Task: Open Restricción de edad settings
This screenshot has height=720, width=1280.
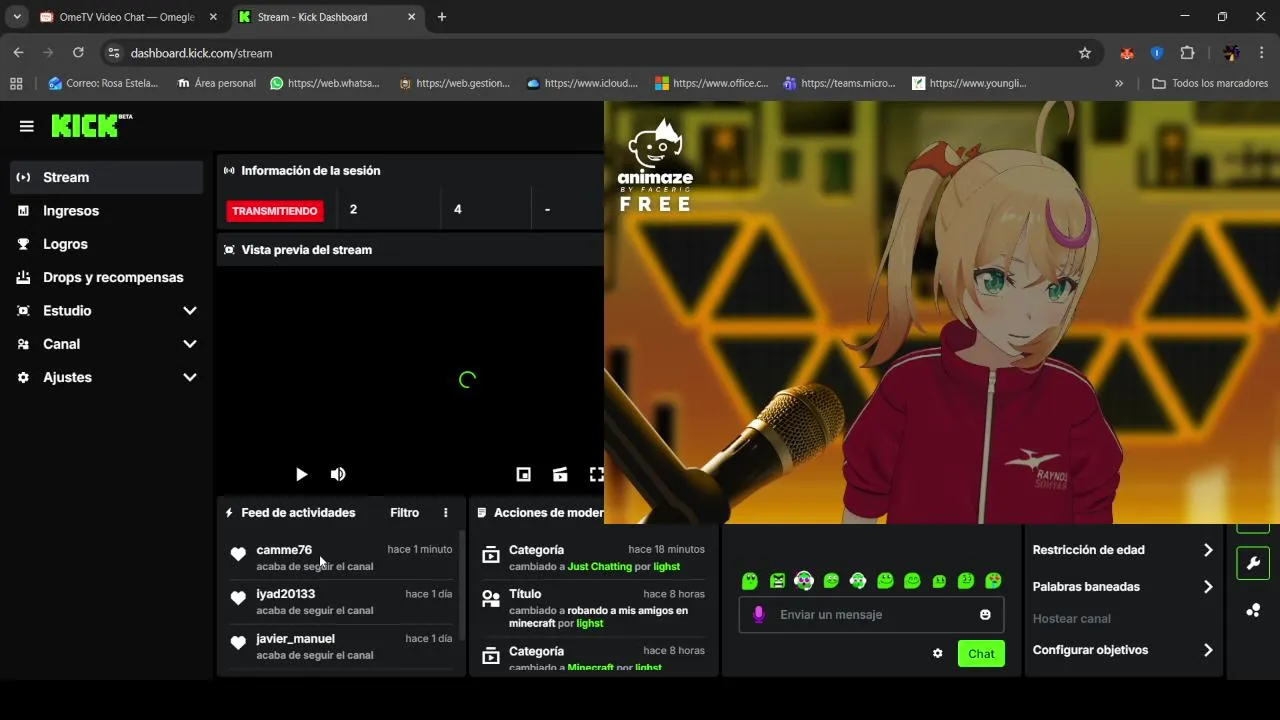Action: pyautogui.click(x=1123, y=550)
